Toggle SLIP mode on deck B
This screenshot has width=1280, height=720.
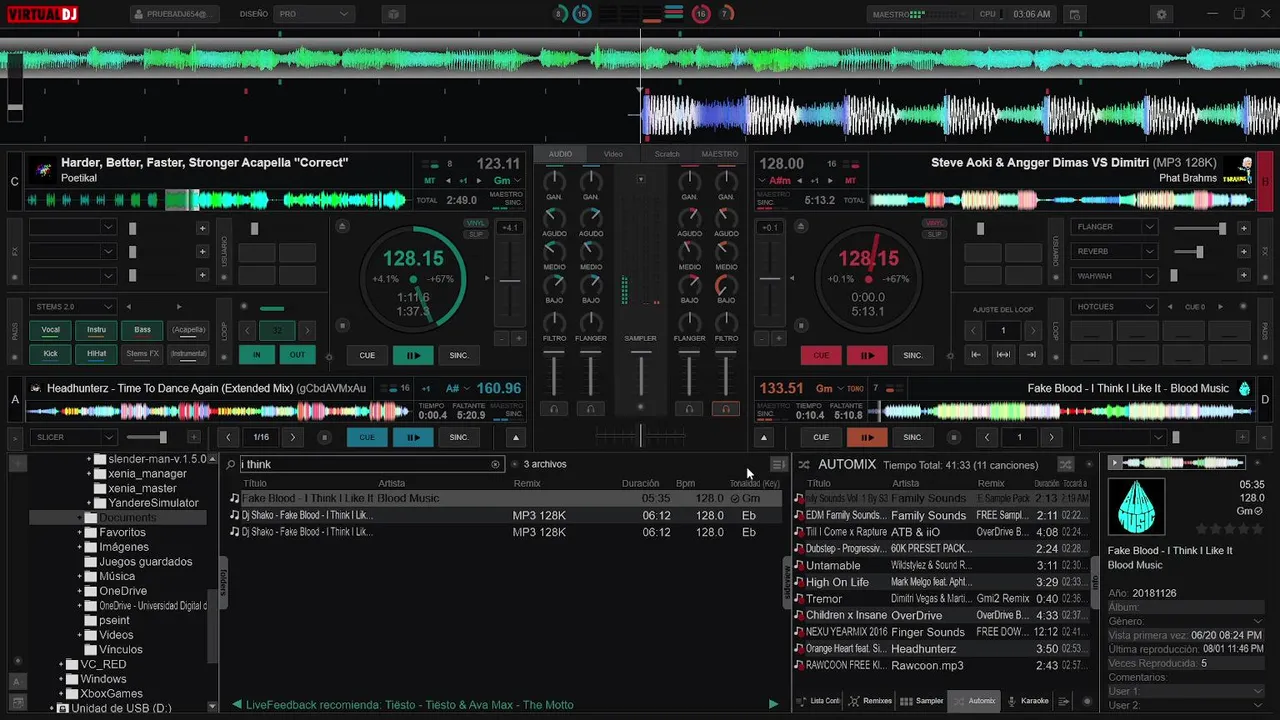click(x=934, y=234)
